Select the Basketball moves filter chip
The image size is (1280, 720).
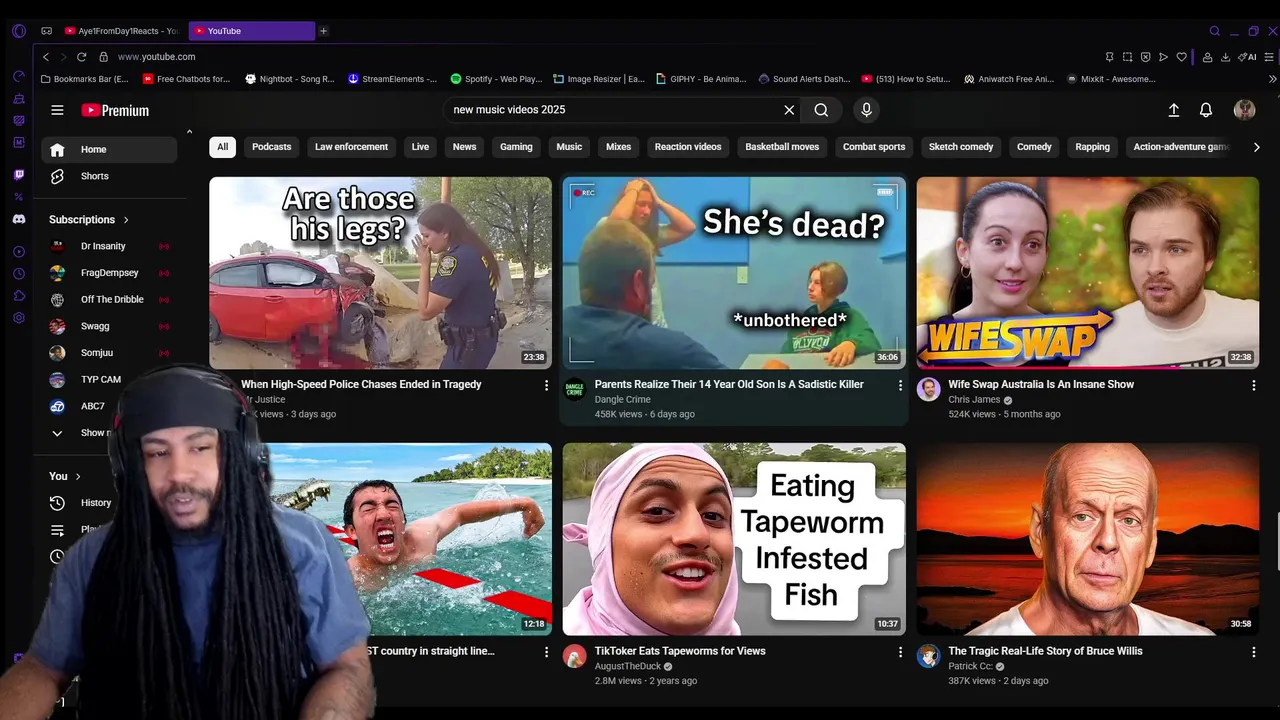tap(782, 147)
